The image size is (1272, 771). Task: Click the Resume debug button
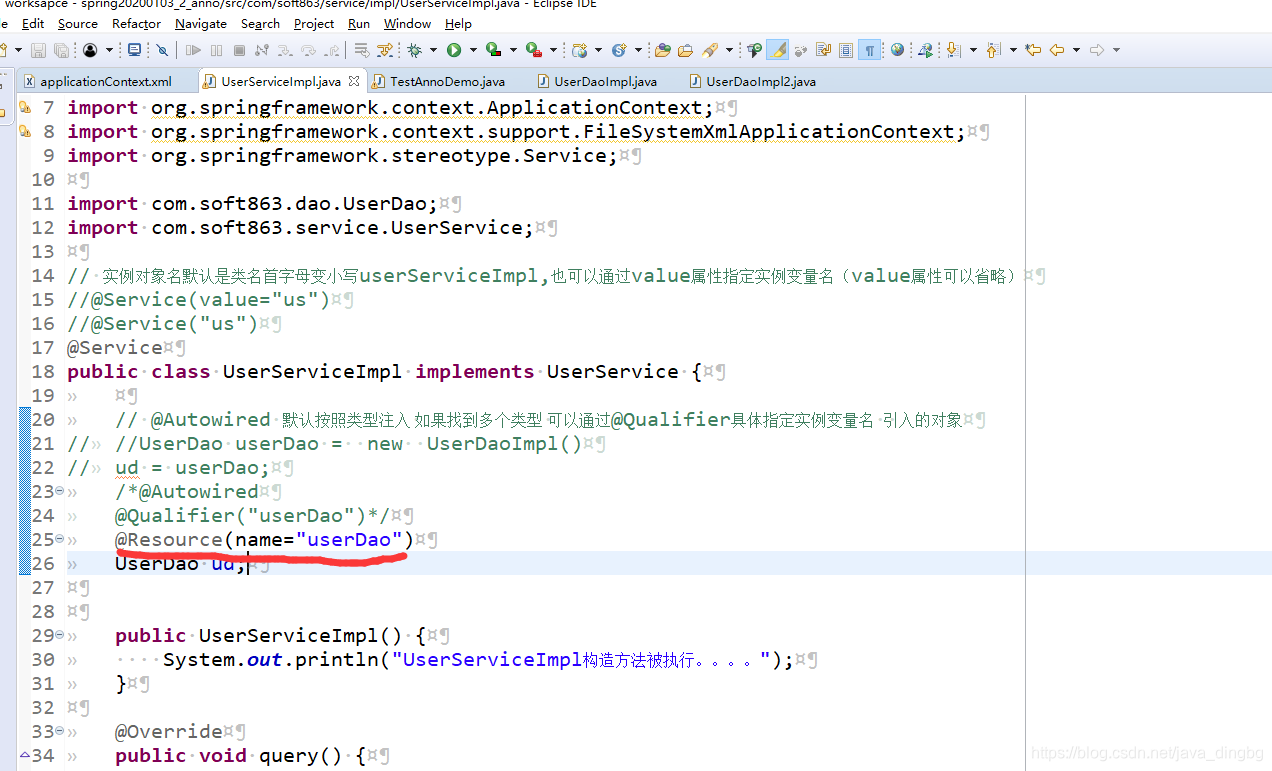click(x=192, y=50)
